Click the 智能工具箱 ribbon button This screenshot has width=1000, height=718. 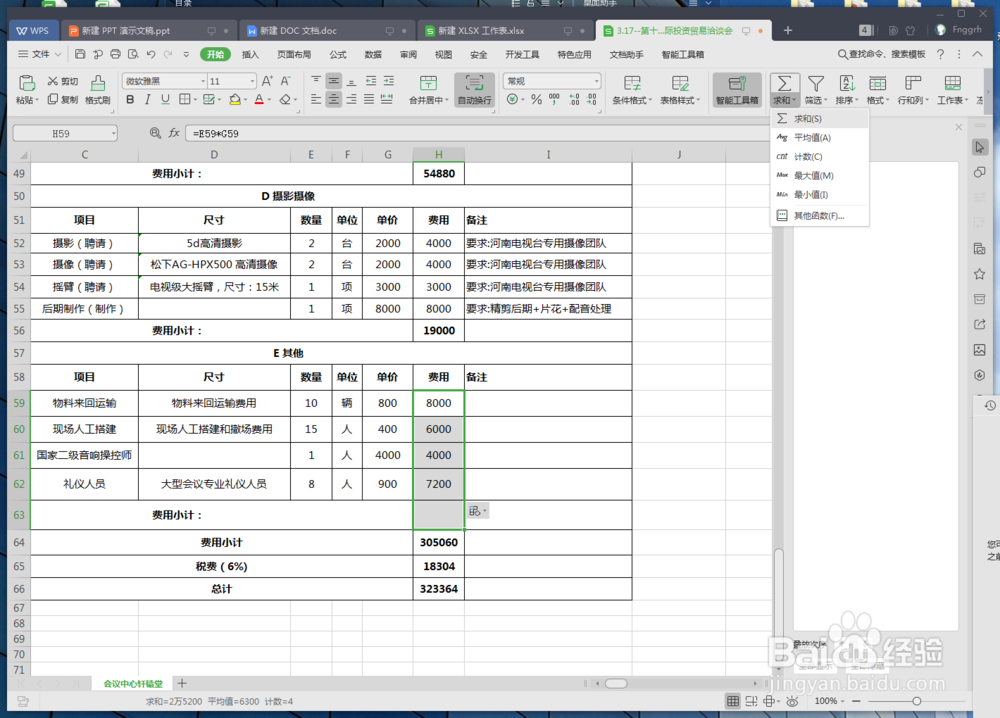pos(737,89)
